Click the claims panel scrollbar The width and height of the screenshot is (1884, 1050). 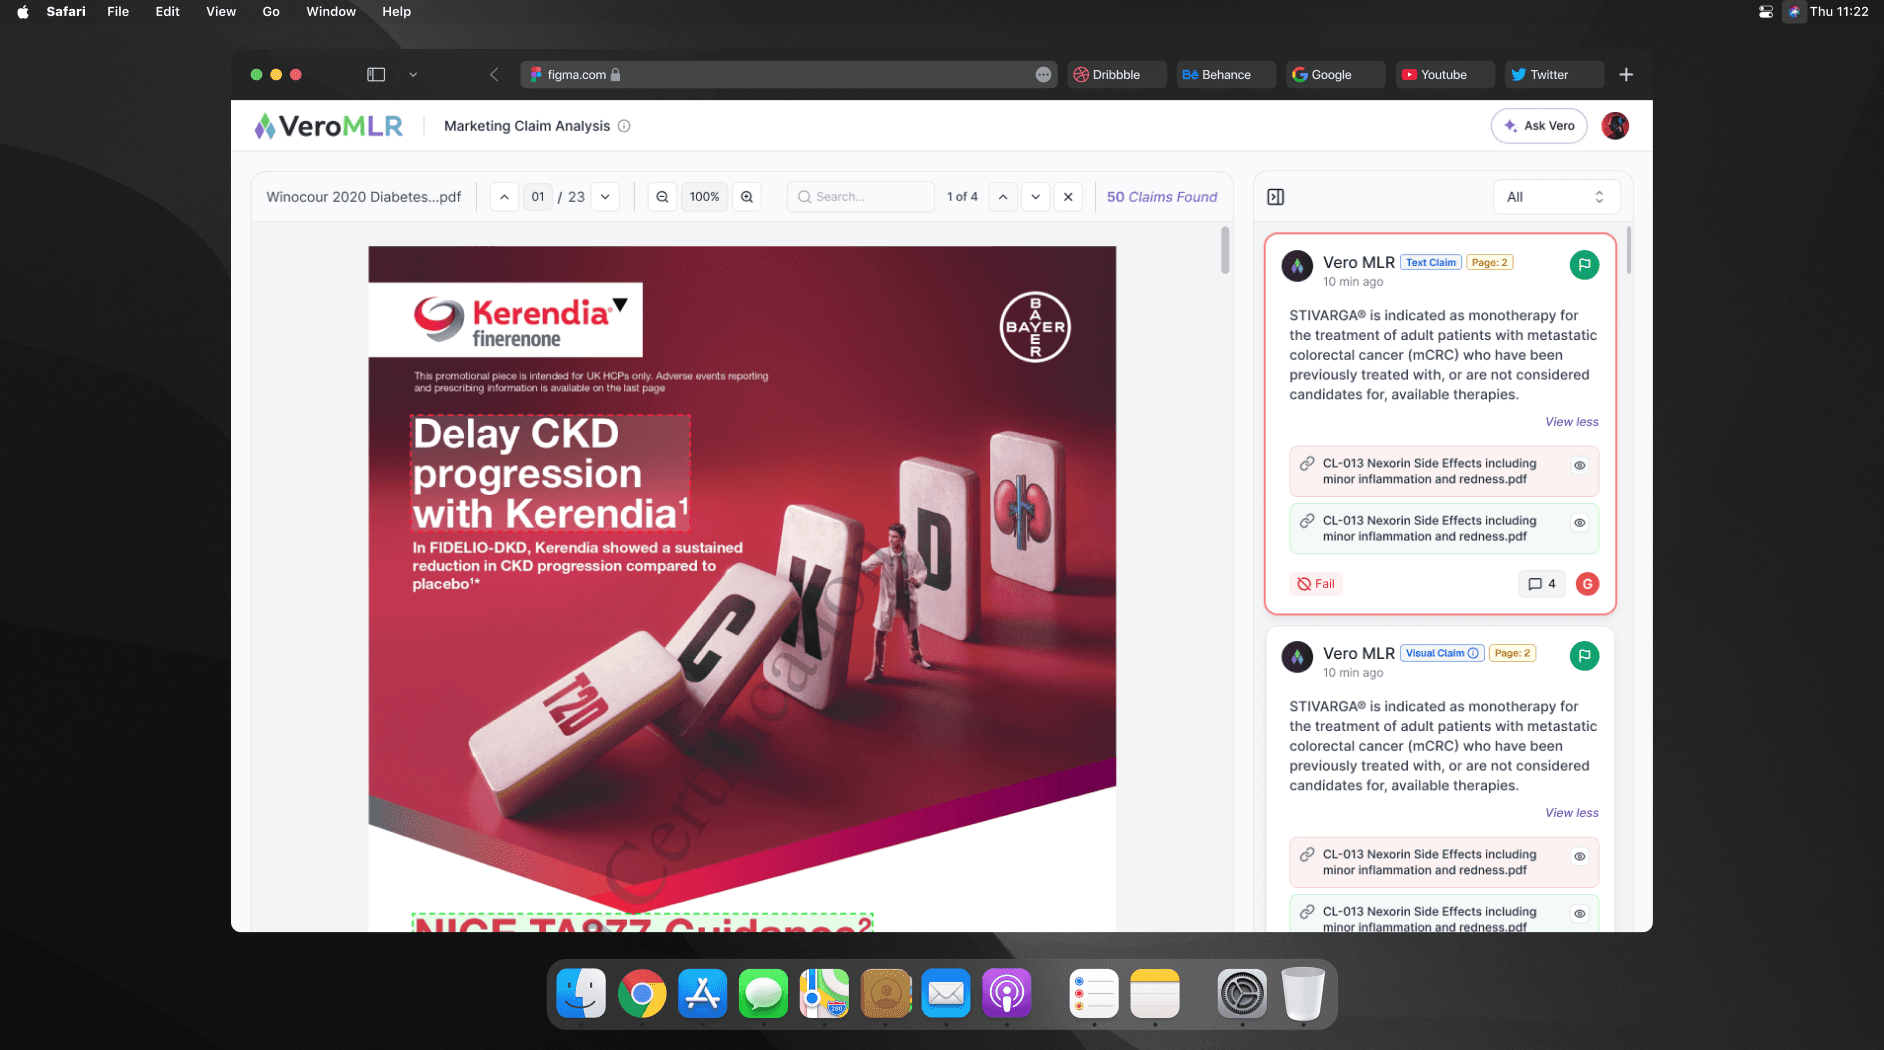(x=1628, y=250)
